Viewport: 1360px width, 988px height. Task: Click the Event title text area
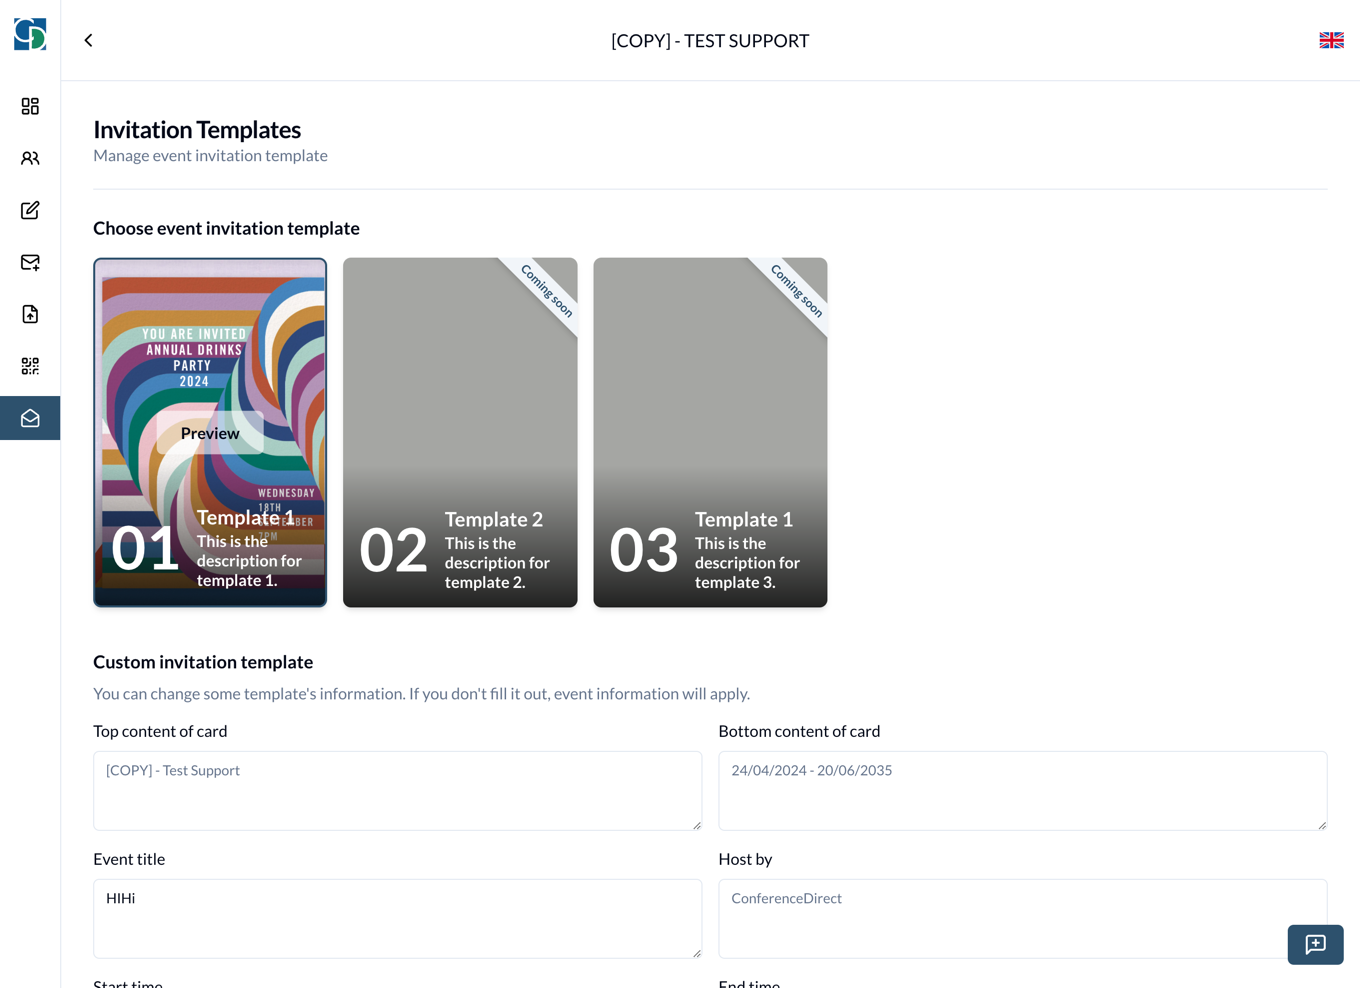[397, 918]
